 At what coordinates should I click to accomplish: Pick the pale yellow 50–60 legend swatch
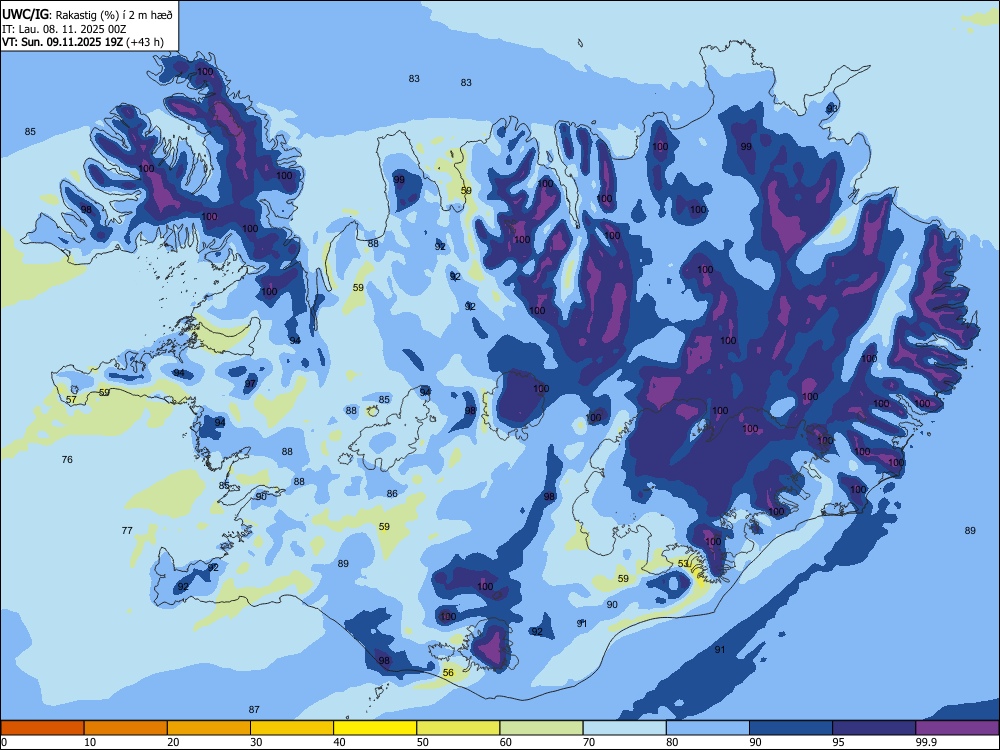(458, 728)
